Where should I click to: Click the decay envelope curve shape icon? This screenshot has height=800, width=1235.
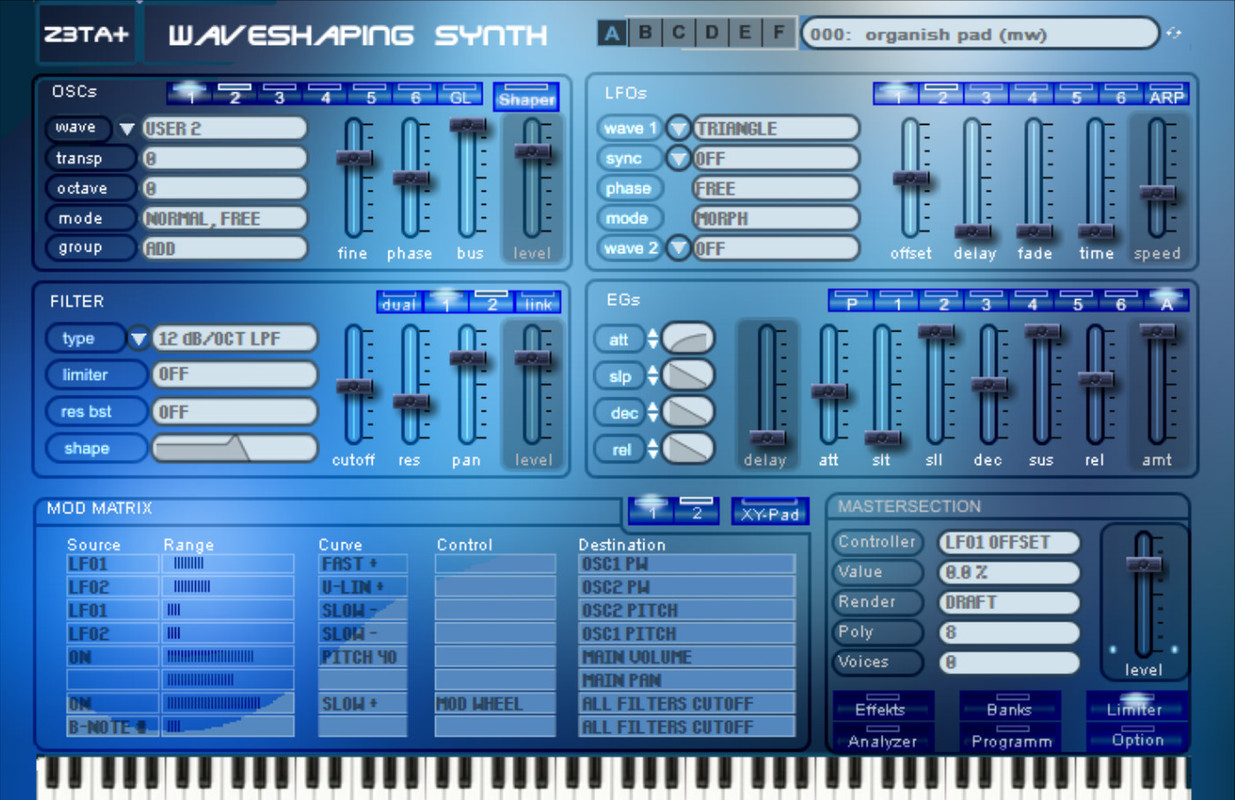[x=688, y=411]
